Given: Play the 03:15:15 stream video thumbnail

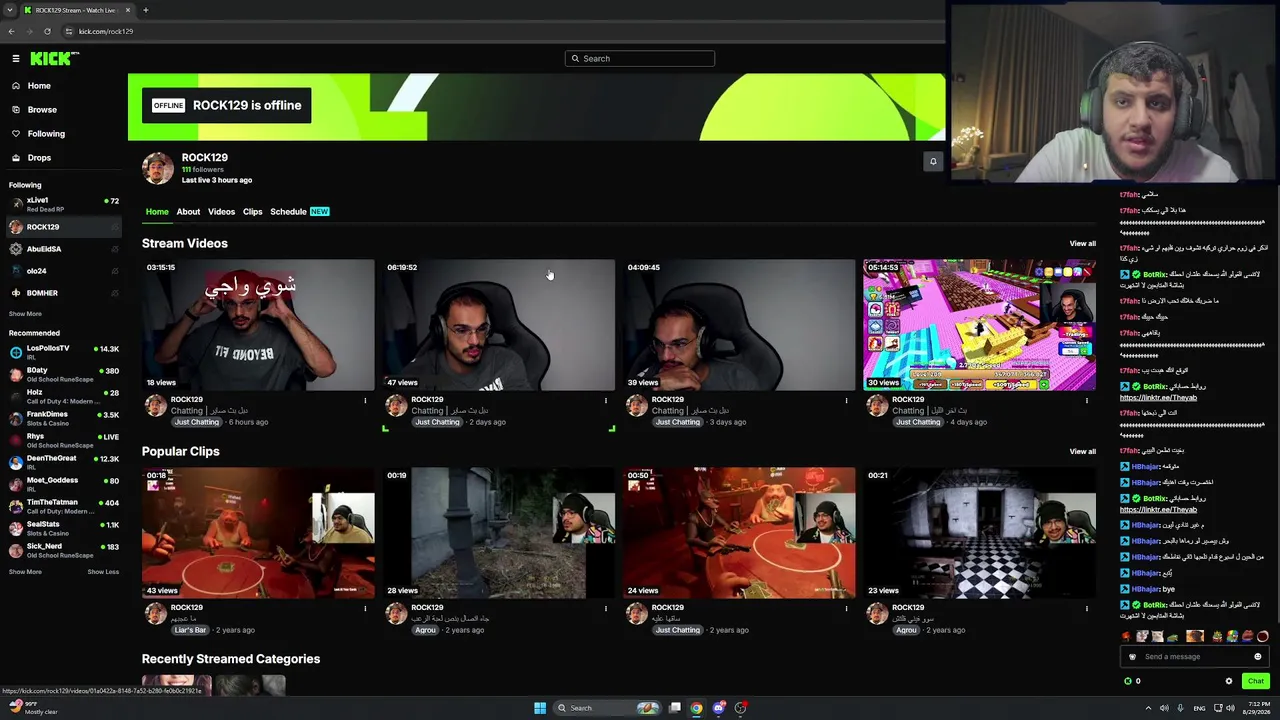Looking at the screenshot, I should point(258,325).
